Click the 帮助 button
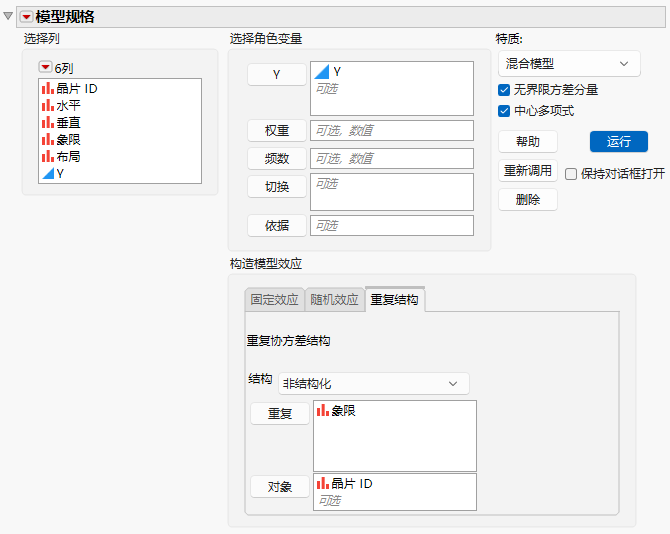670x534 pixels. point(528,141)
